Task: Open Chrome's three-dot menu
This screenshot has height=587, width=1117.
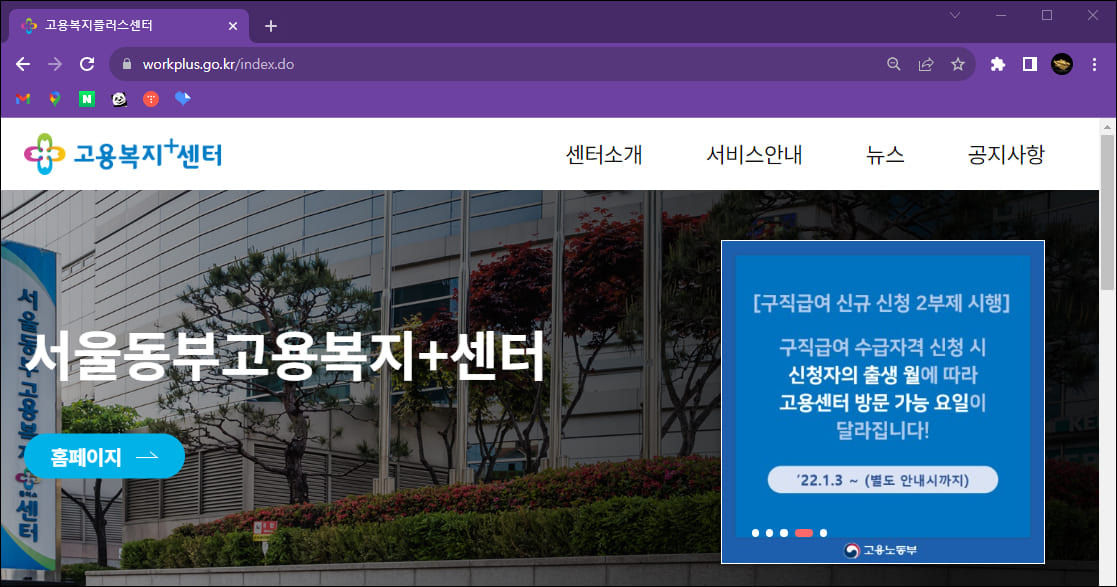Action: tap(1095, 63)
